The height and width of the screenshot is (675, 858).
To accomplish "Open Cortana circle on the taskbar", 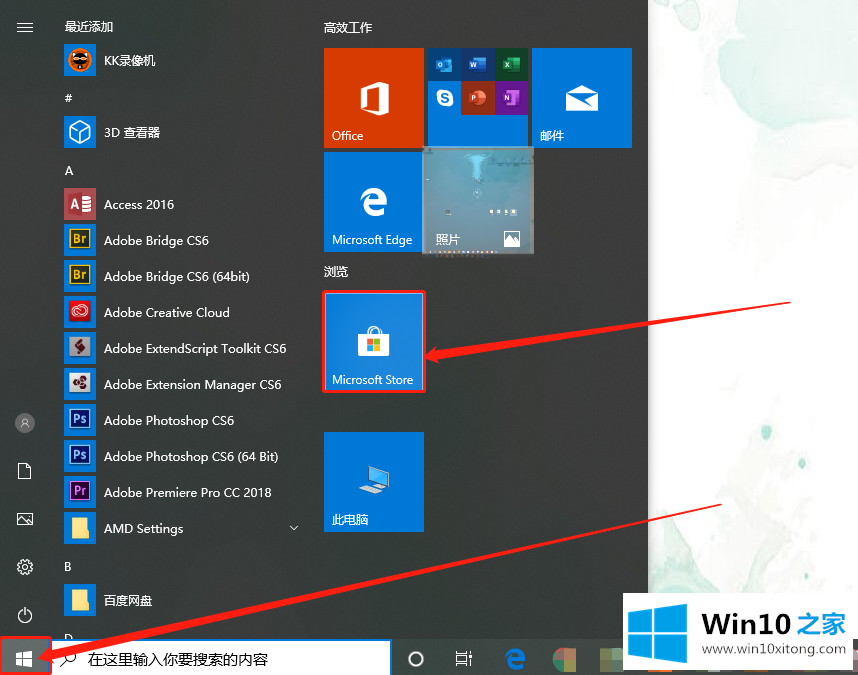I will pyautogui.click(x=416, y=659).
